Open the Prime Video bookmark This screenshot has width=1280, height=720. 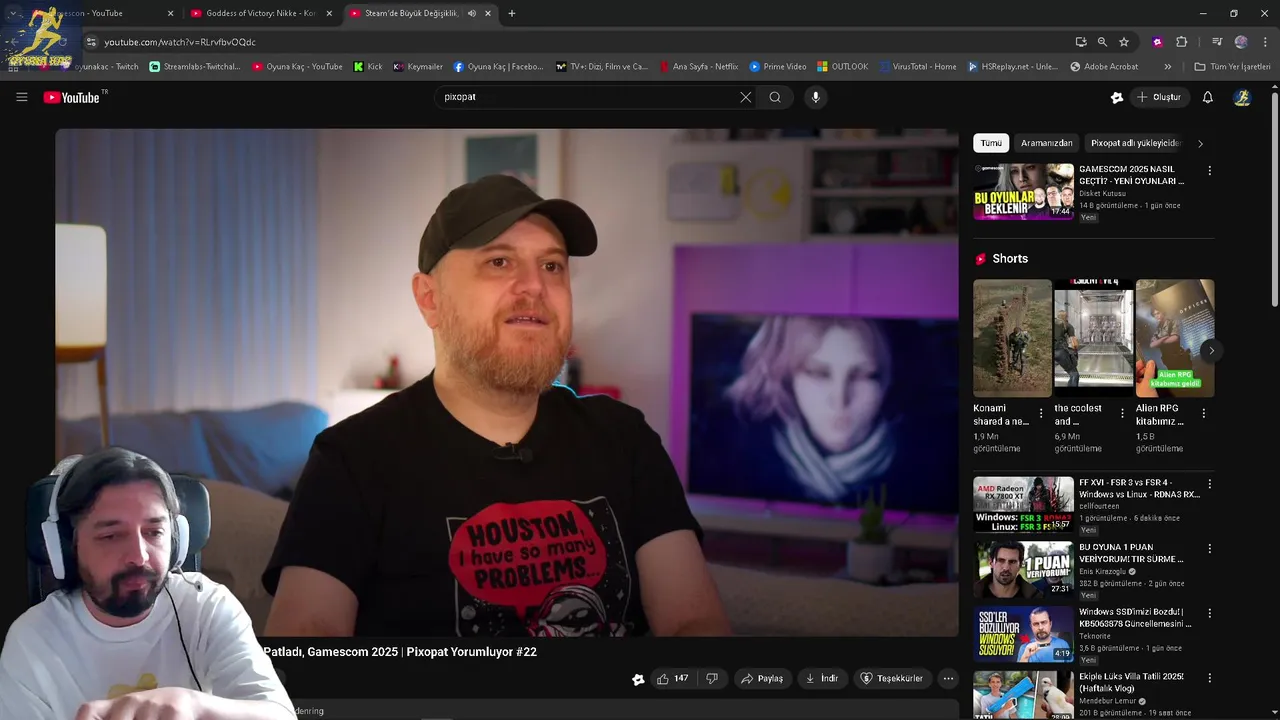(778, 67)
